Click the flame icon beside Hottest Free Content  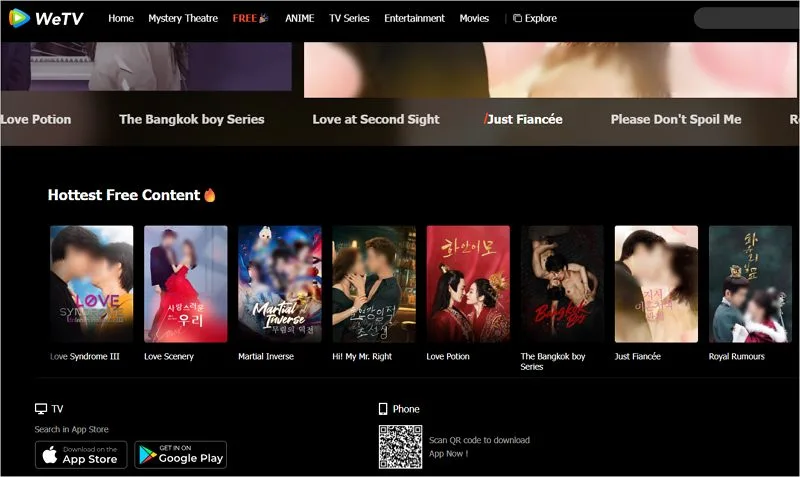210,195
